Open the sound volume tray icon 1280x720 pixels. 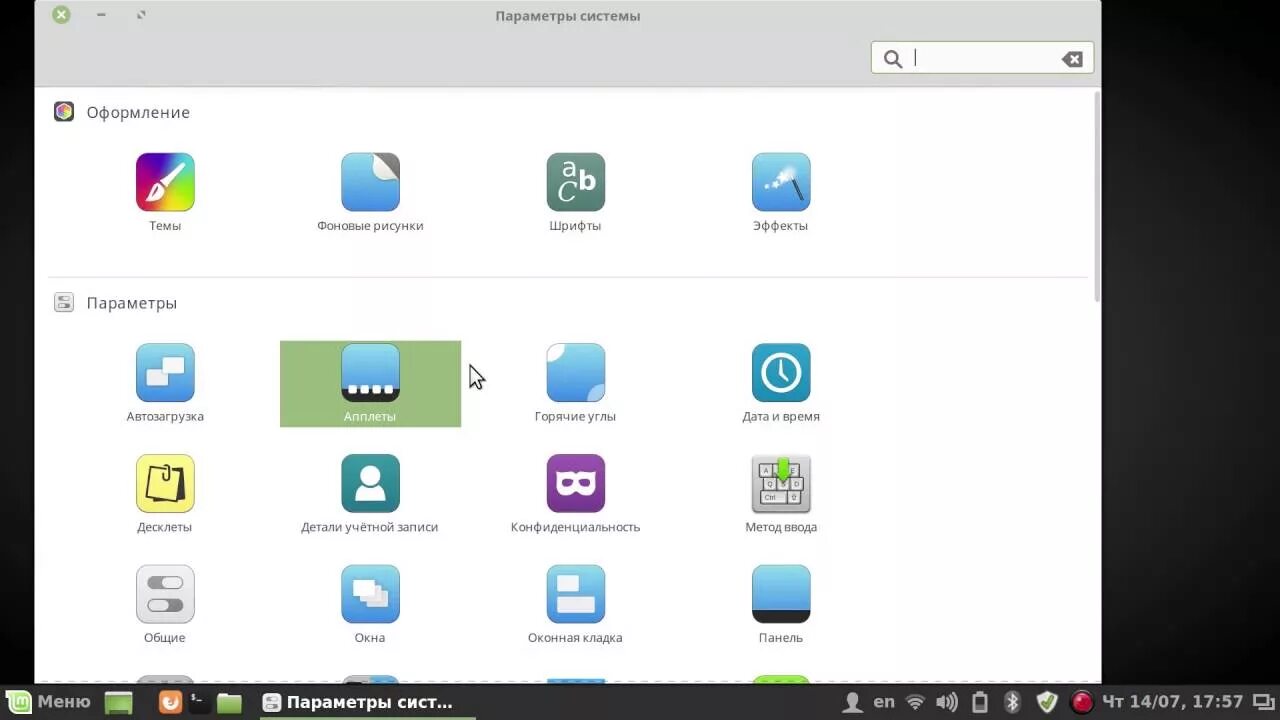pyautogui.click(x=946, y=703)
